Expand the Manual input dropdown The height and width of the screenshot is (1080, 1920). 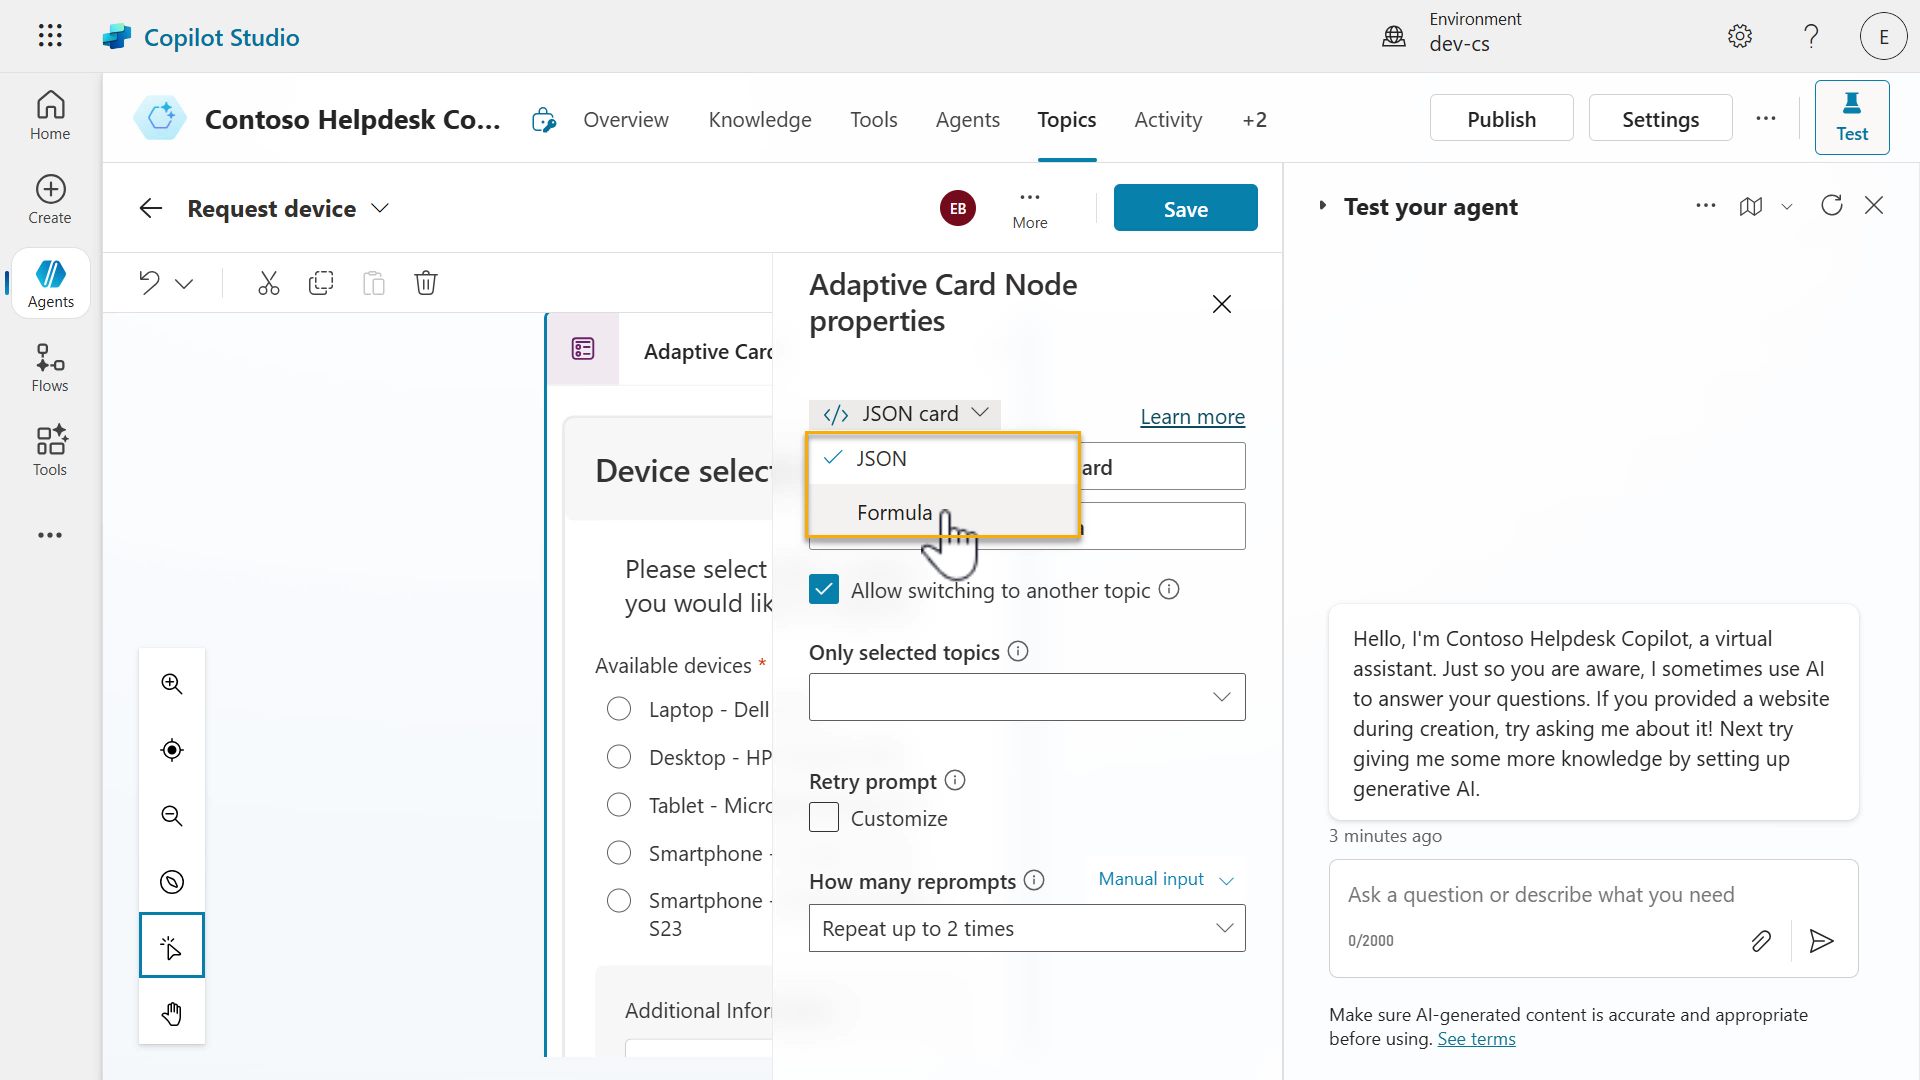pos(1166,879)
